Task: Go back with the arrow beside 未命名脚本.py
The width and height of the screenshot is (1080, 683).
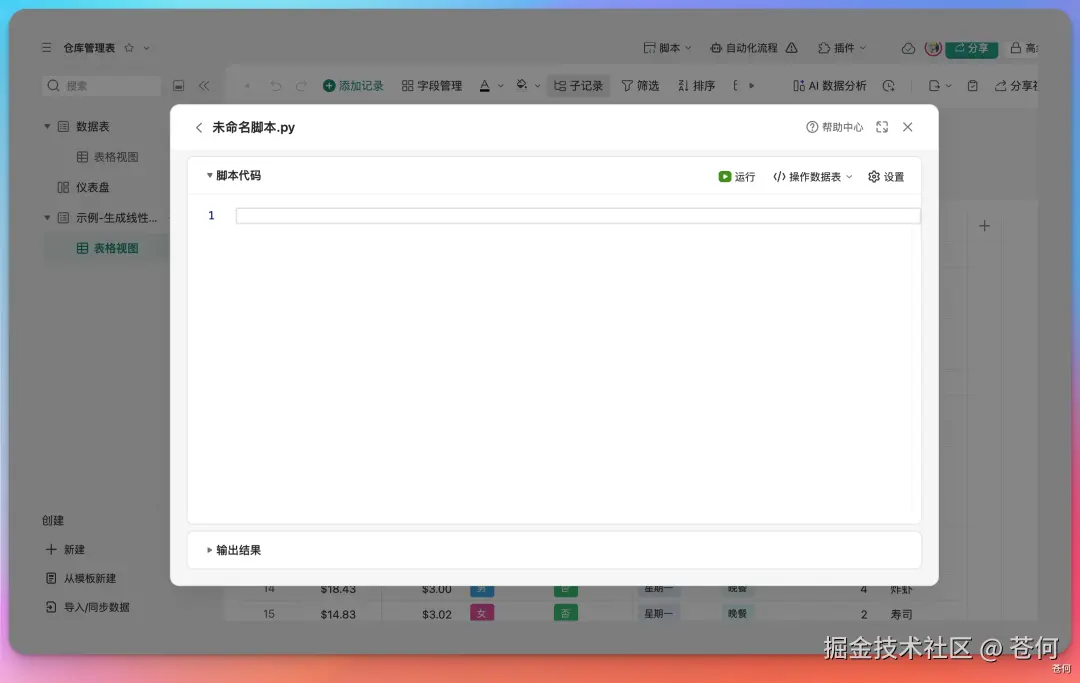Action: tap(199, 127)
